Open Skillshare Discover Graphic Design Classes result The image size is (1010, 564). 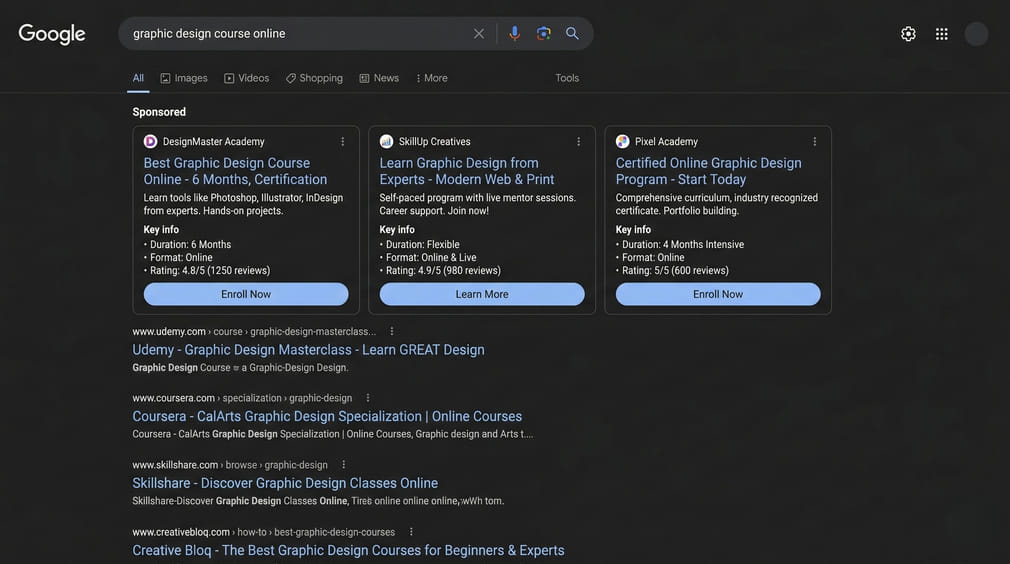point(285,483)
